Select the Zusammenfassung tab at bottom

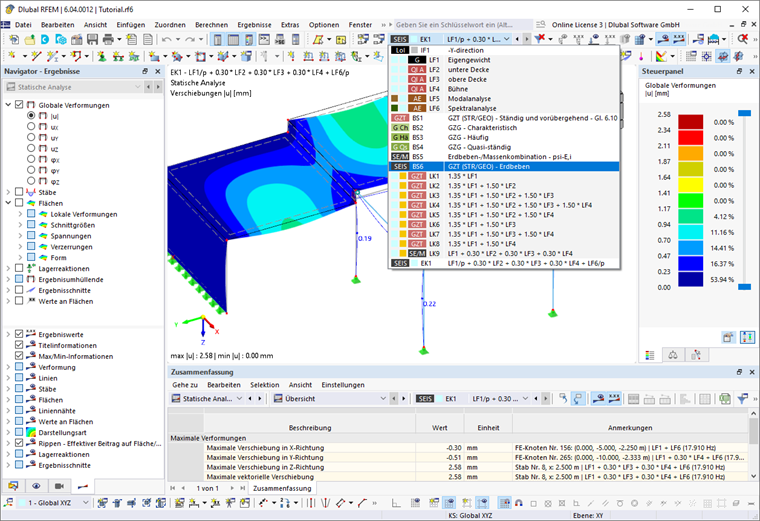pyautogui.click(x=282, y=488)
